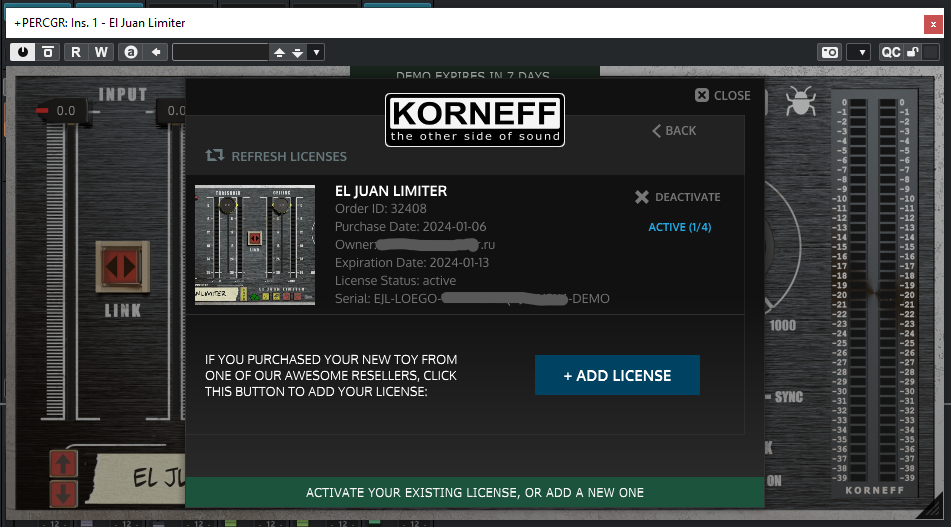Click the red up arrow button
The width and height of the screenshot is (951, 527).
click(63, 465)
